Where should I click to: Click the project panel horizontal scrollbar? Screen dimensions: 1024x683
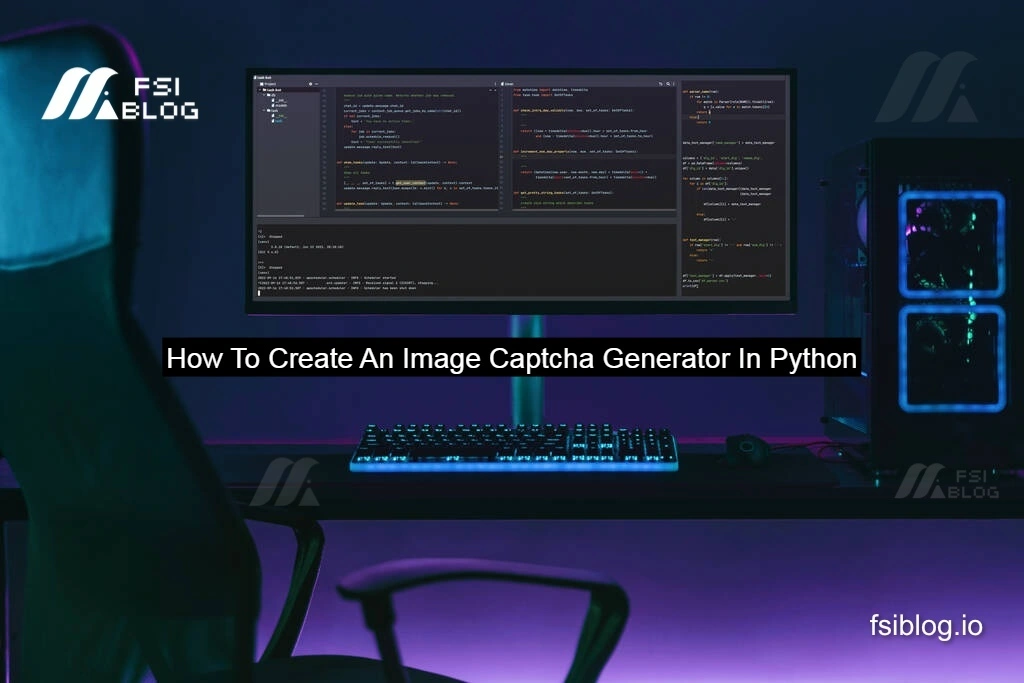tap(283, 214)
